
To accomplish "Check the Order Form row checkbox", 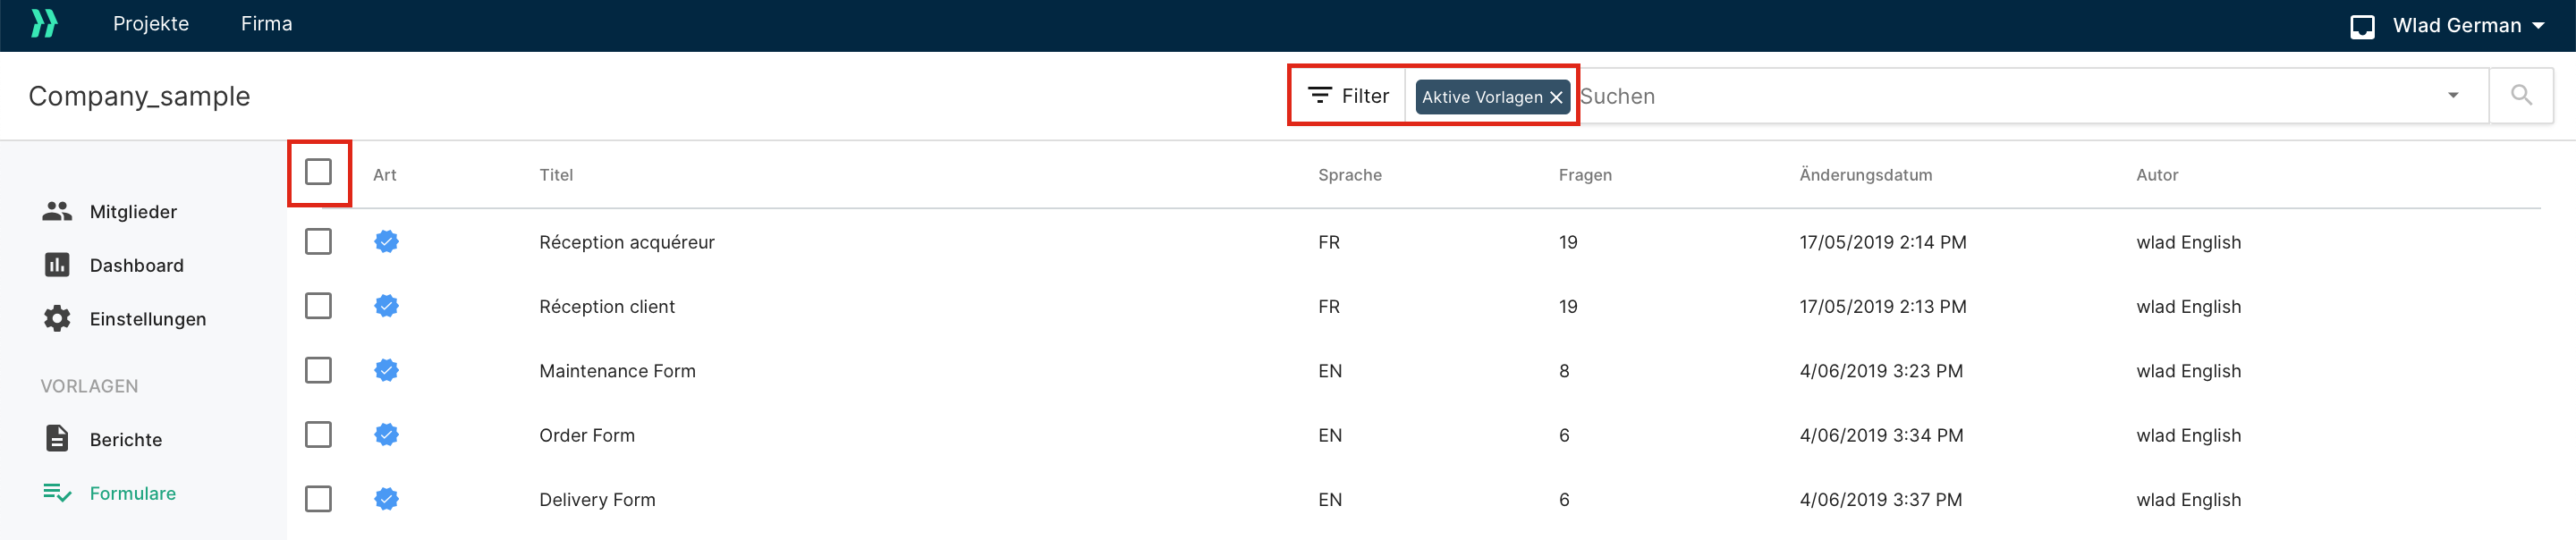I will click(318, 435).
